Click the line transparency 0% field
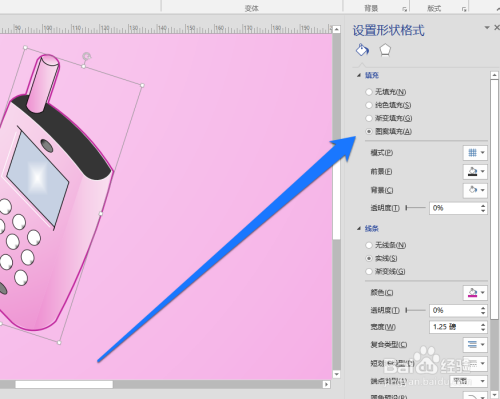Viewport: 500px width, 399px height. pos(455,310)
